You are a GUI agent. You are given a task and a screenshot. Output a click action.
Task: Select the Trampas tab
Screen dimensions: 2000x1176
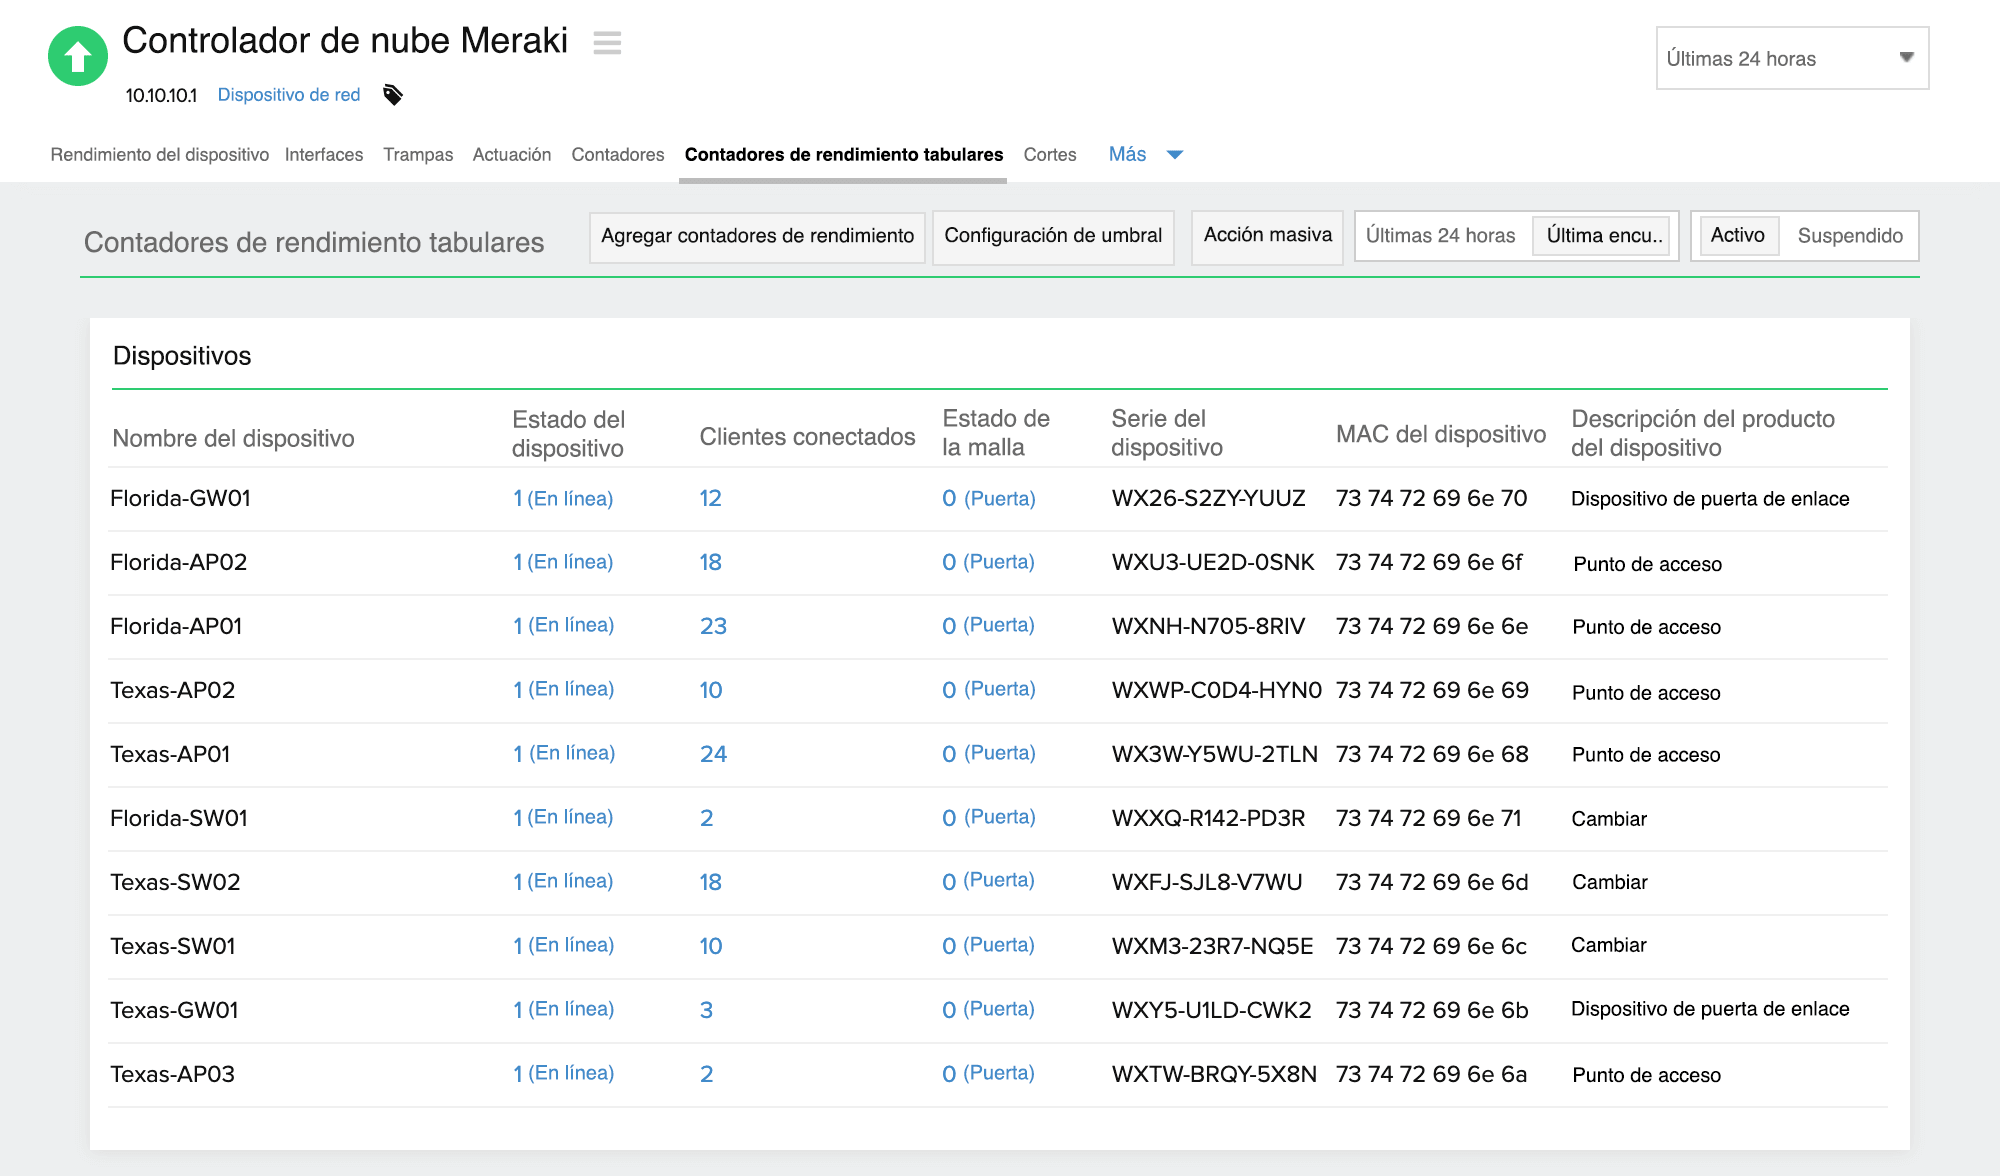tap(418, 154)
